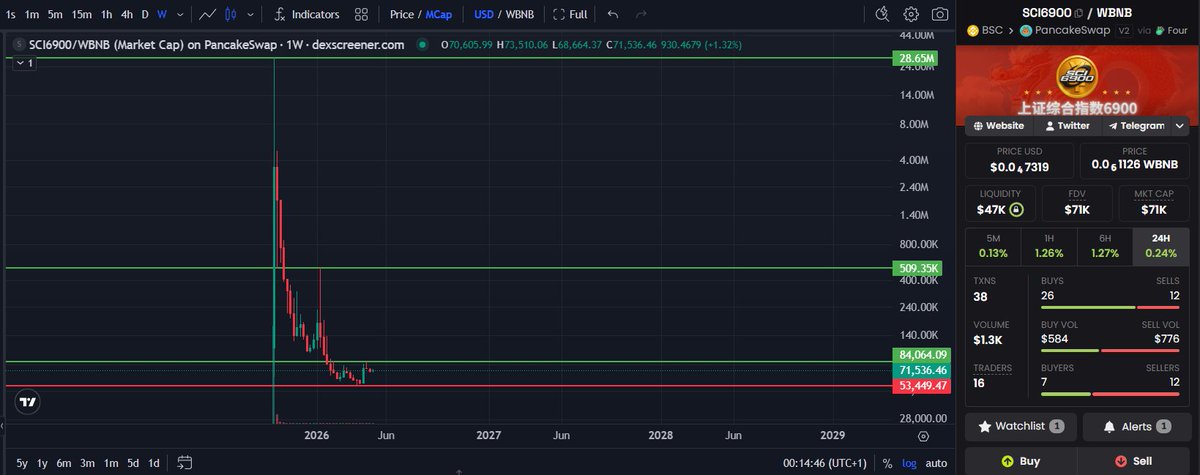Open Alerts for this pair
The image size is (1200, 475).
click(x=1135, y=426)
